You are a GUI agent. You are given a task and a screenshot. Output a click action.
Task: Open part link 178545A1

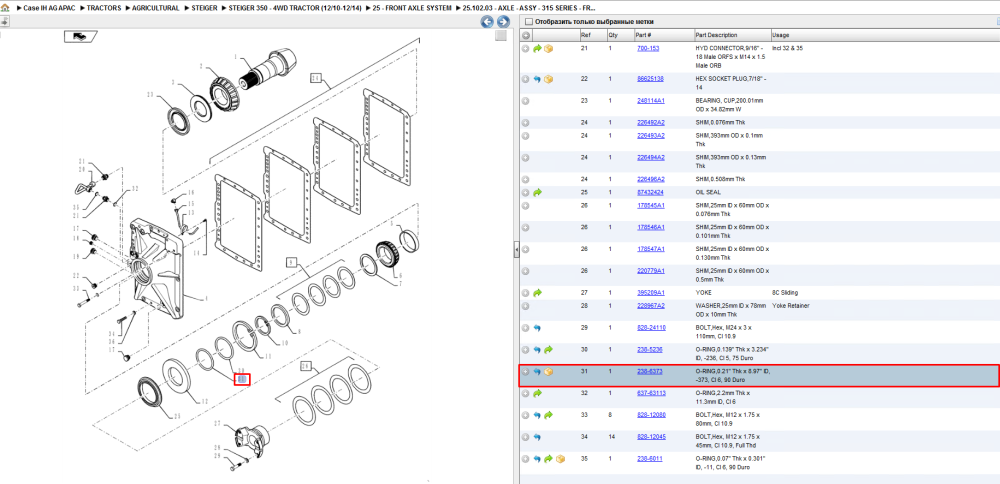(x=651, y=205)
